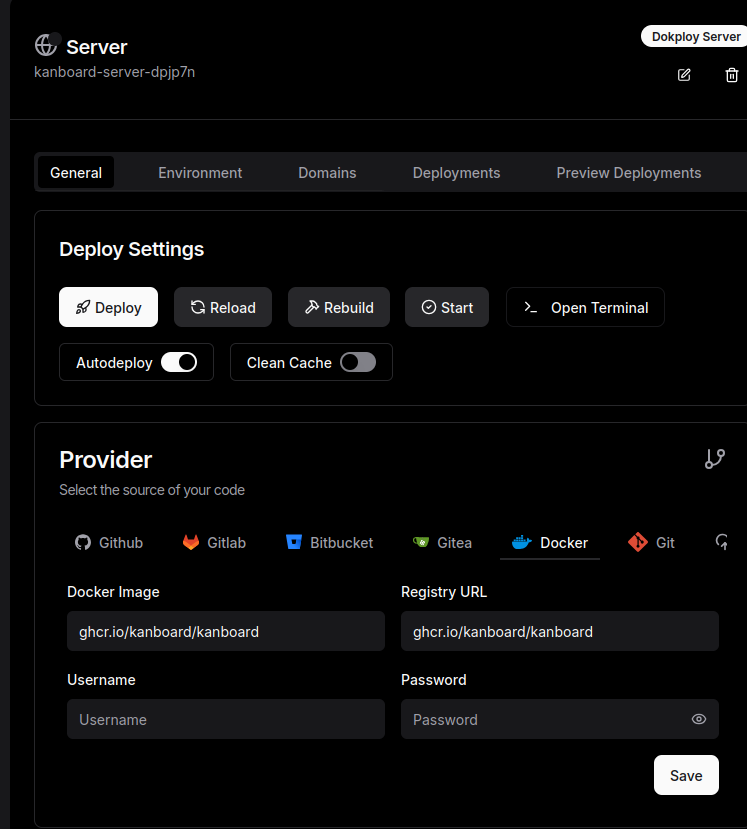The width and height of the screenshot is (747, 829).
Task: Switch to the Environment tab
Action: [200, 172]
